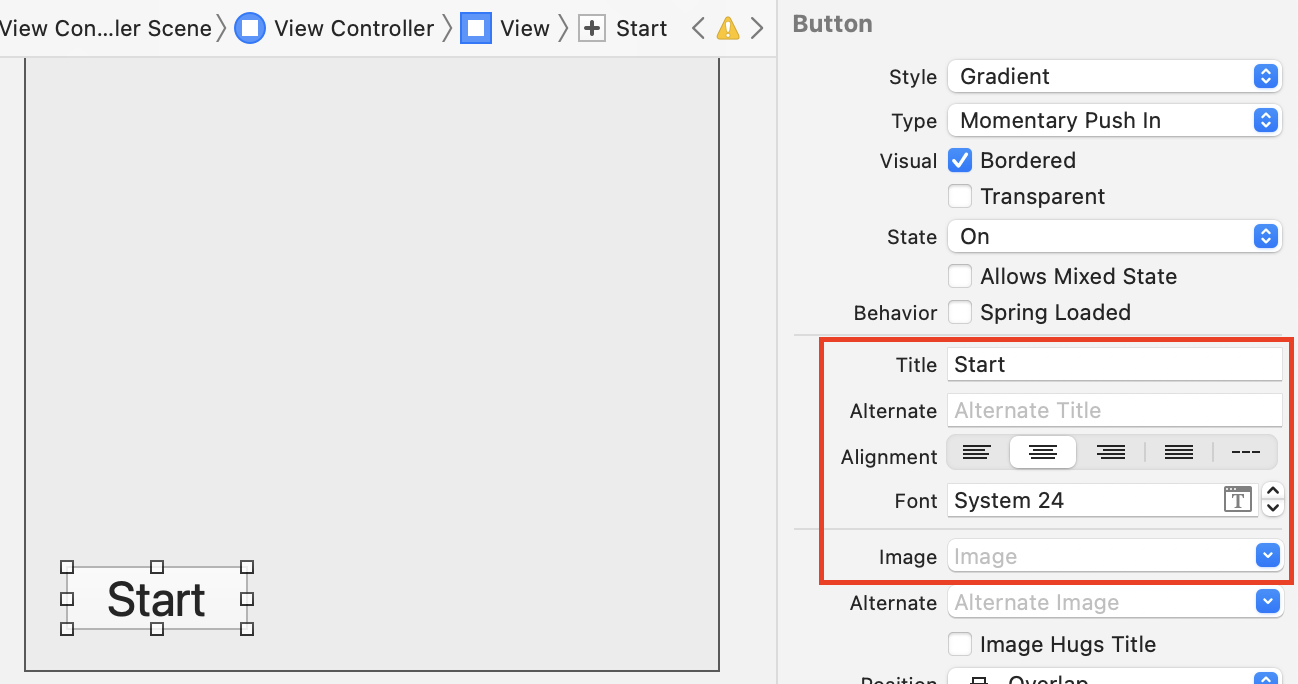Viewport: 1298px width, 684px height.
Task: Click the Start button icon in breadcrumb
Action: [592, 29]
